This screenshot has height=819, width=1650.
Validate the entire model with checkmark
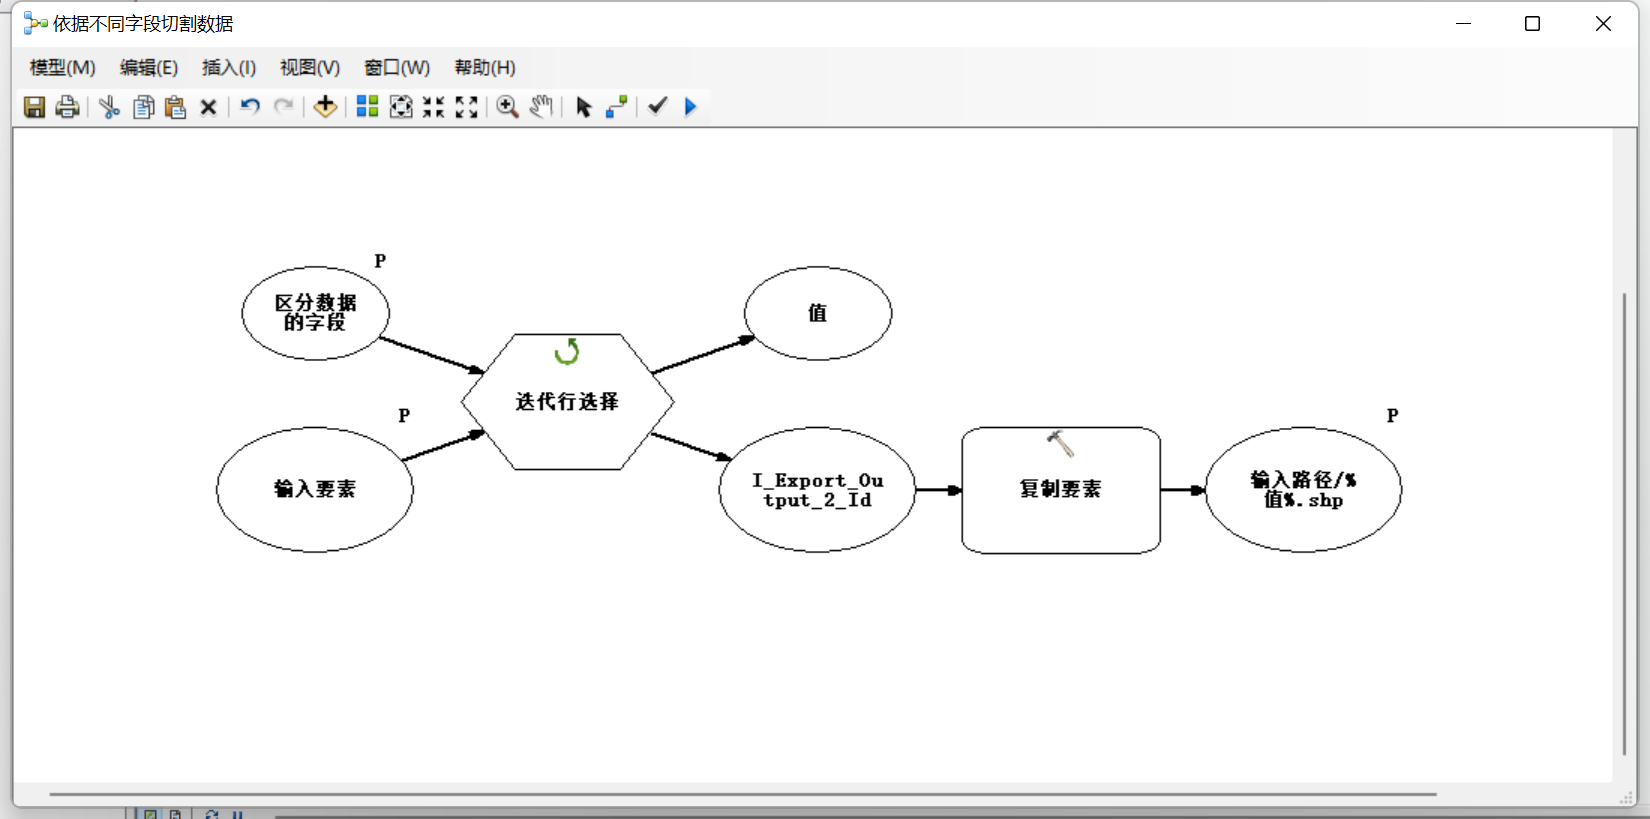[x=657, y=107]
